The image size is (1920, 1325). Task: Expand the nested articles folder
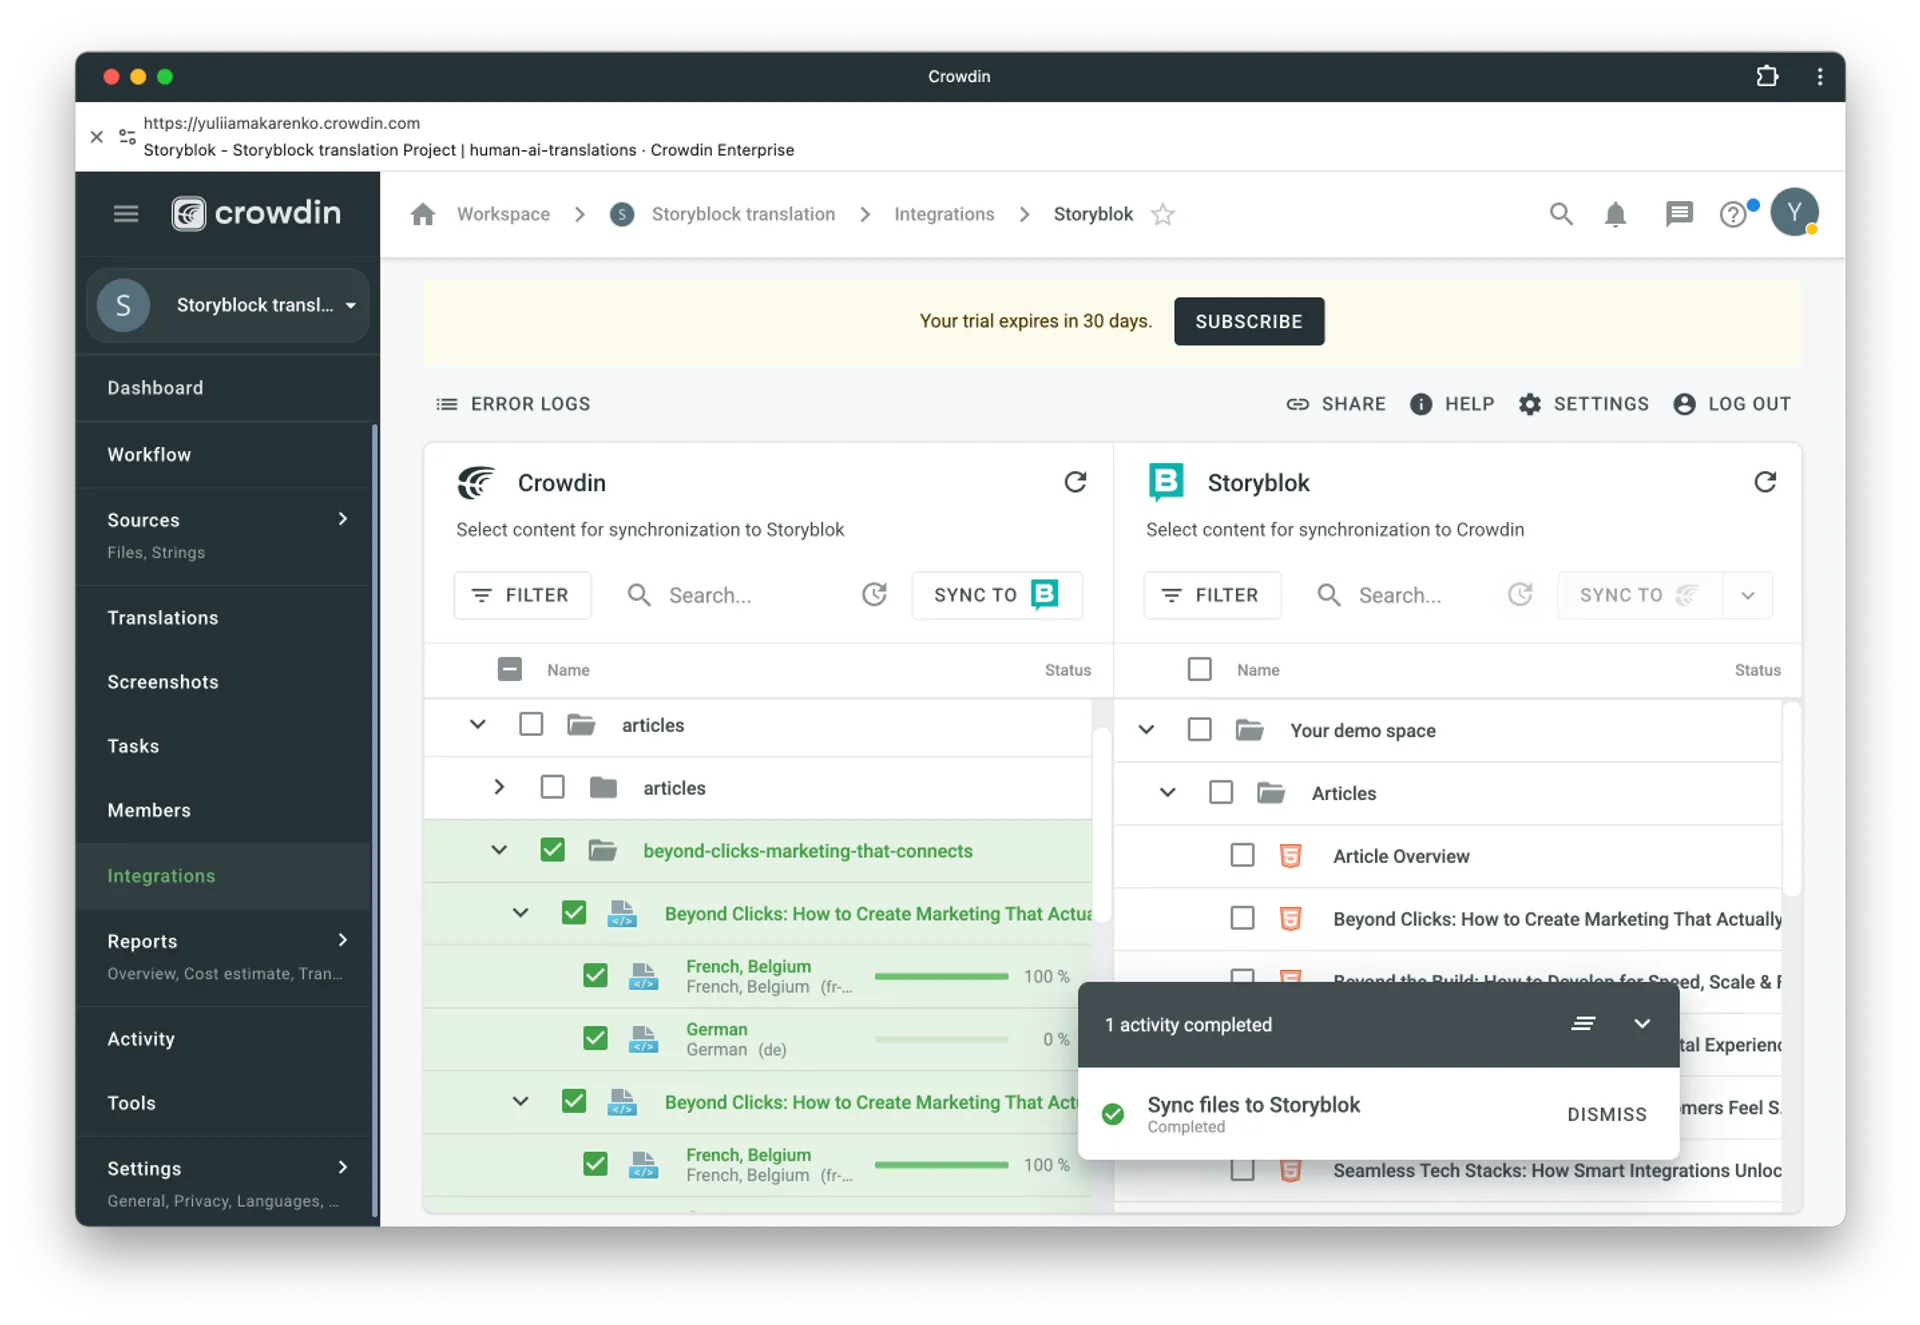coord(498,787)
